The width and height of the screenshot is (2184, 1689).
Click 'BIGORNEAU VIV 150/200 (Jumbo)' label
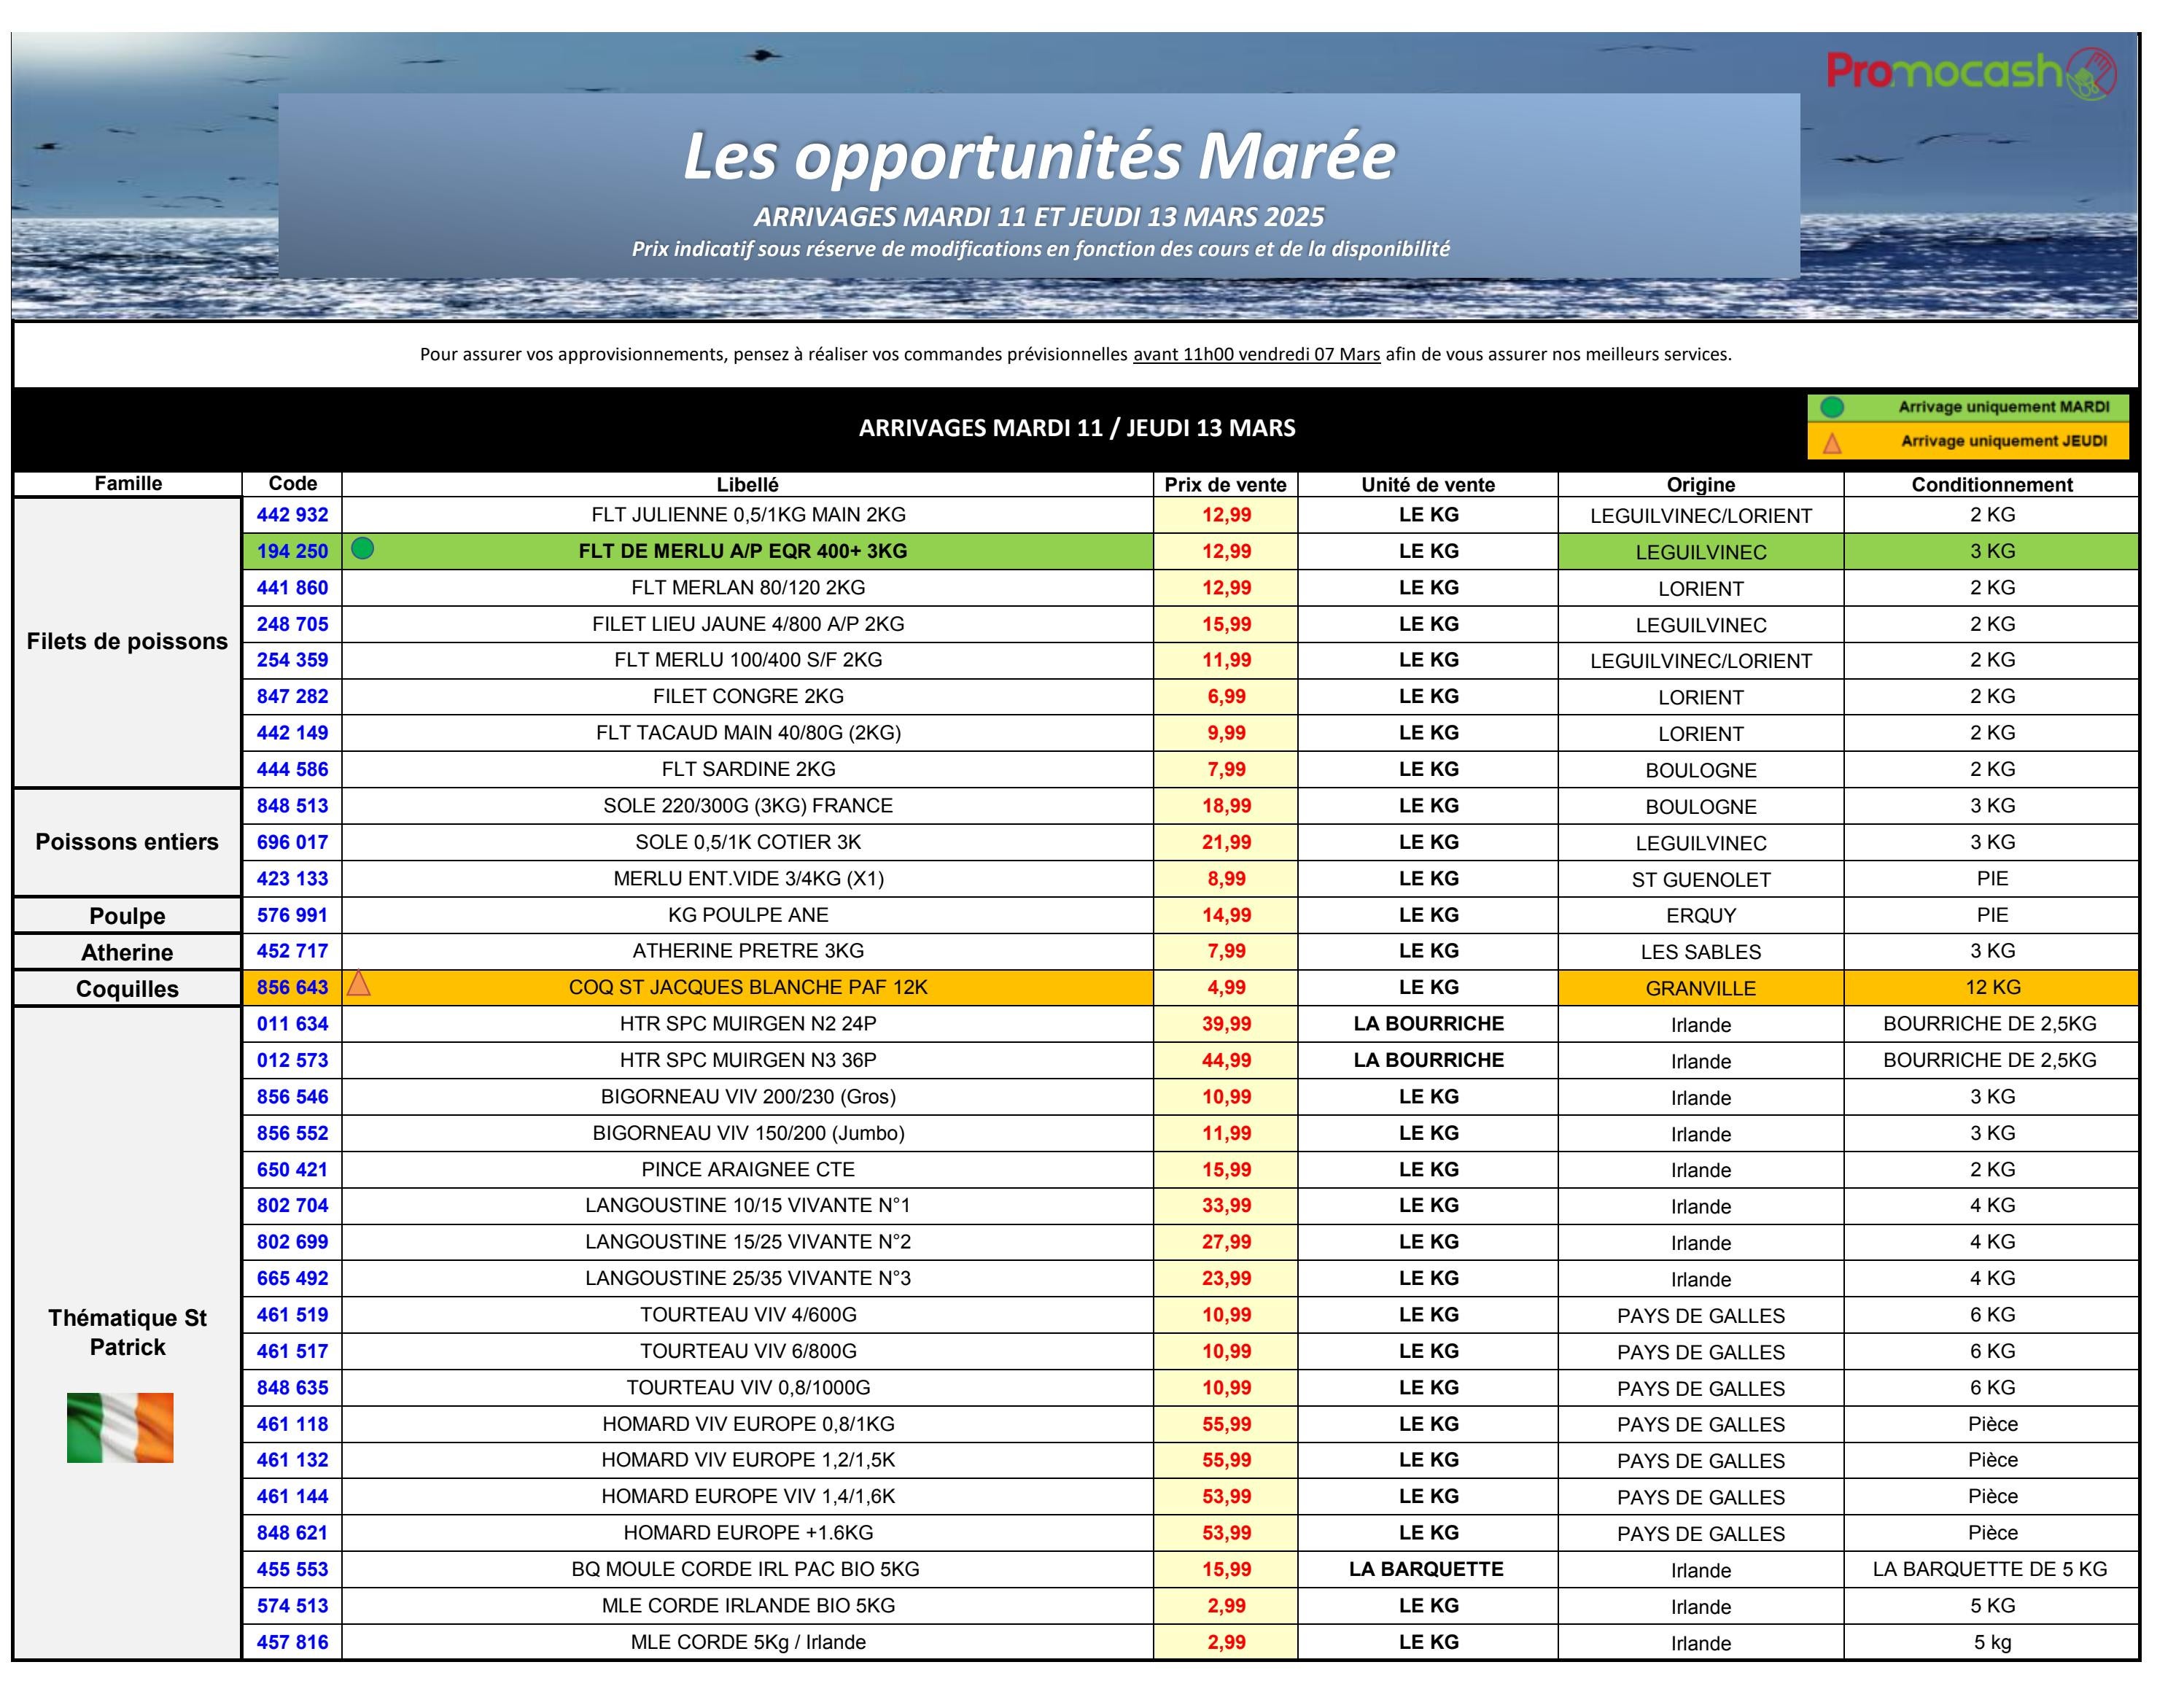point(748,1133)
